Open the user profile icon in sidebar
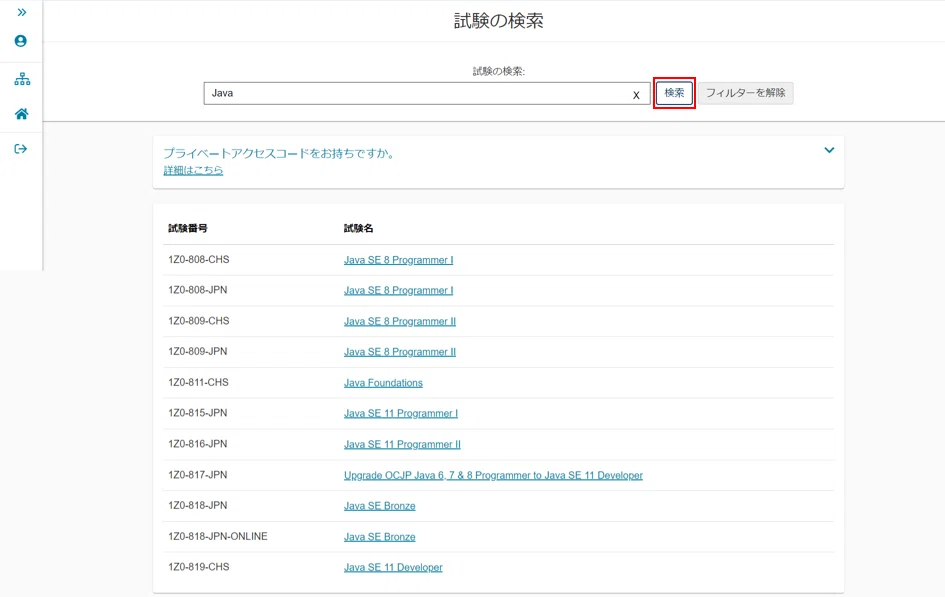This screenshot has height=597, width=945. [20, 41]
